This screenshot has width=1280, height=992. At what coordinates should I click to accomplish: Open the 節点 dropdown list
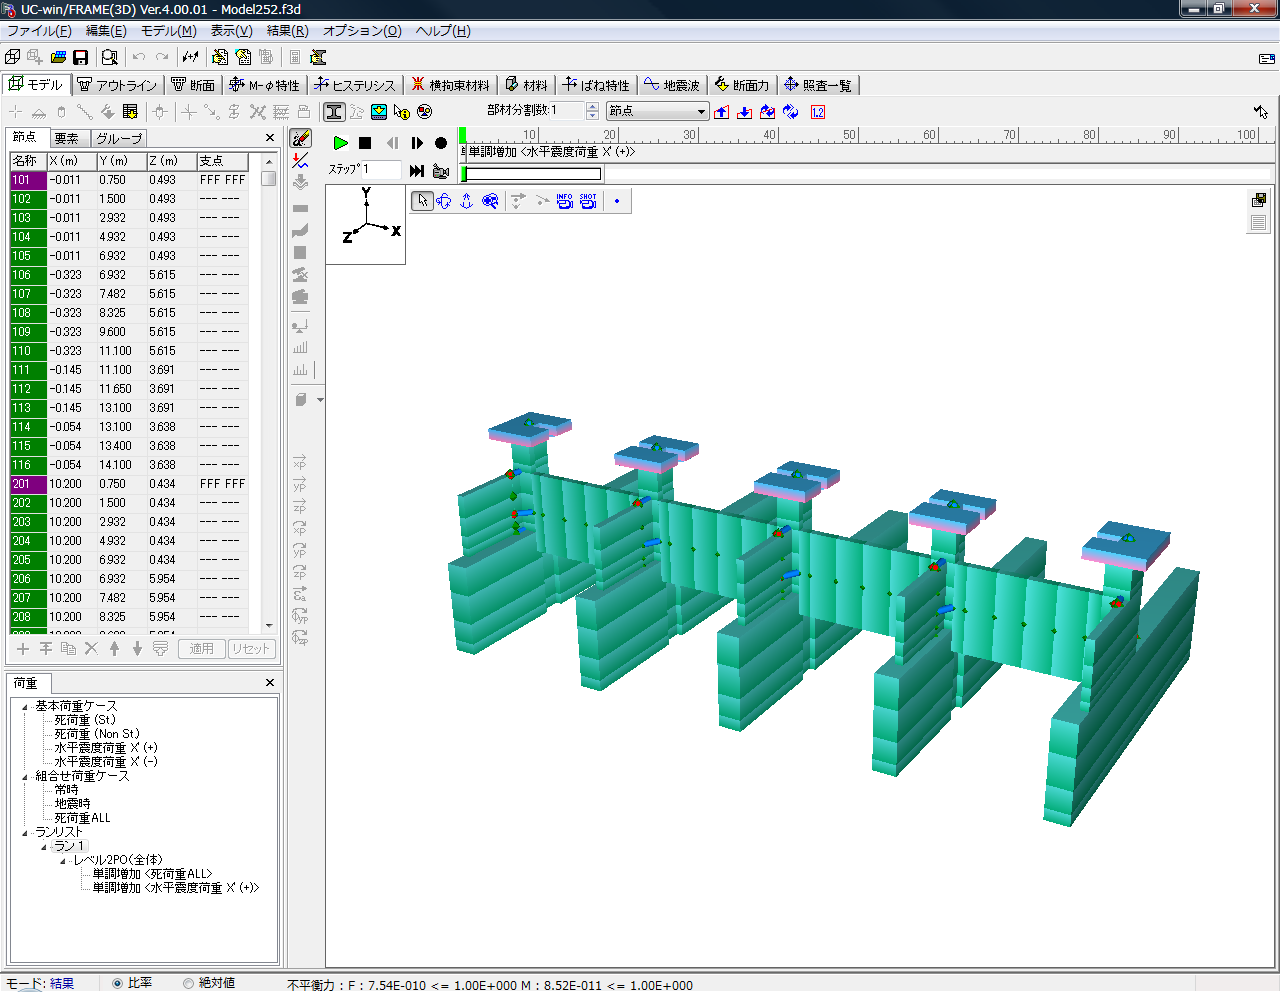[x=701, y=112]
